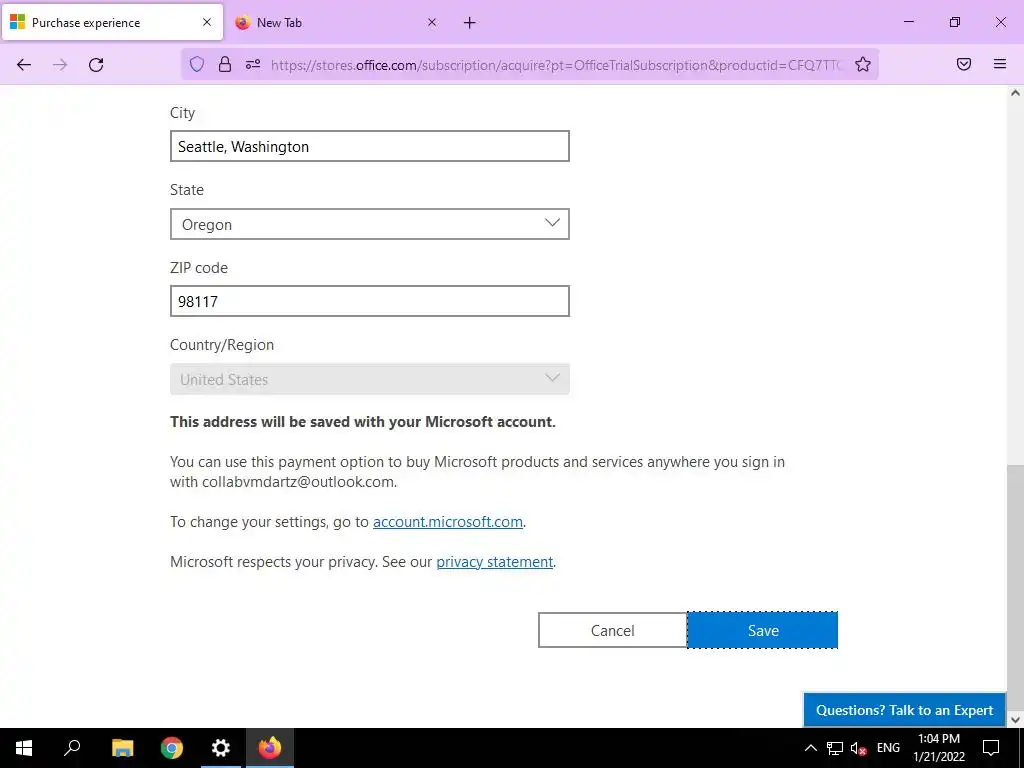The image size is (1024, 768).
Task: Click the address bar URL
Action: click(x=557, y=65)
